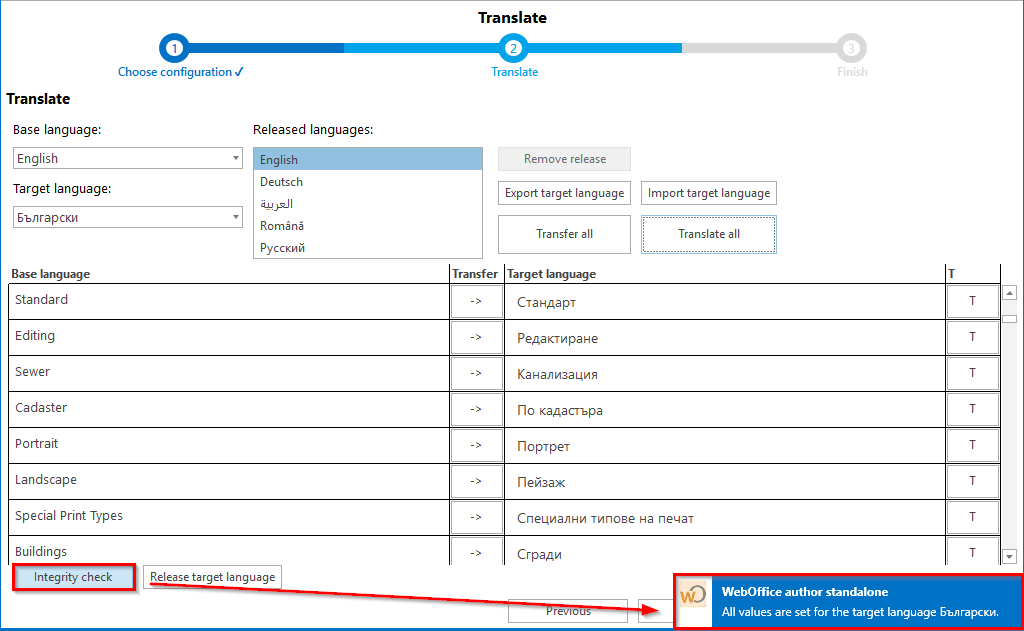Select step 2 Translate in wizard
Image resolution: width=1024 pixels, height=631 pixels.
point(513,48)
